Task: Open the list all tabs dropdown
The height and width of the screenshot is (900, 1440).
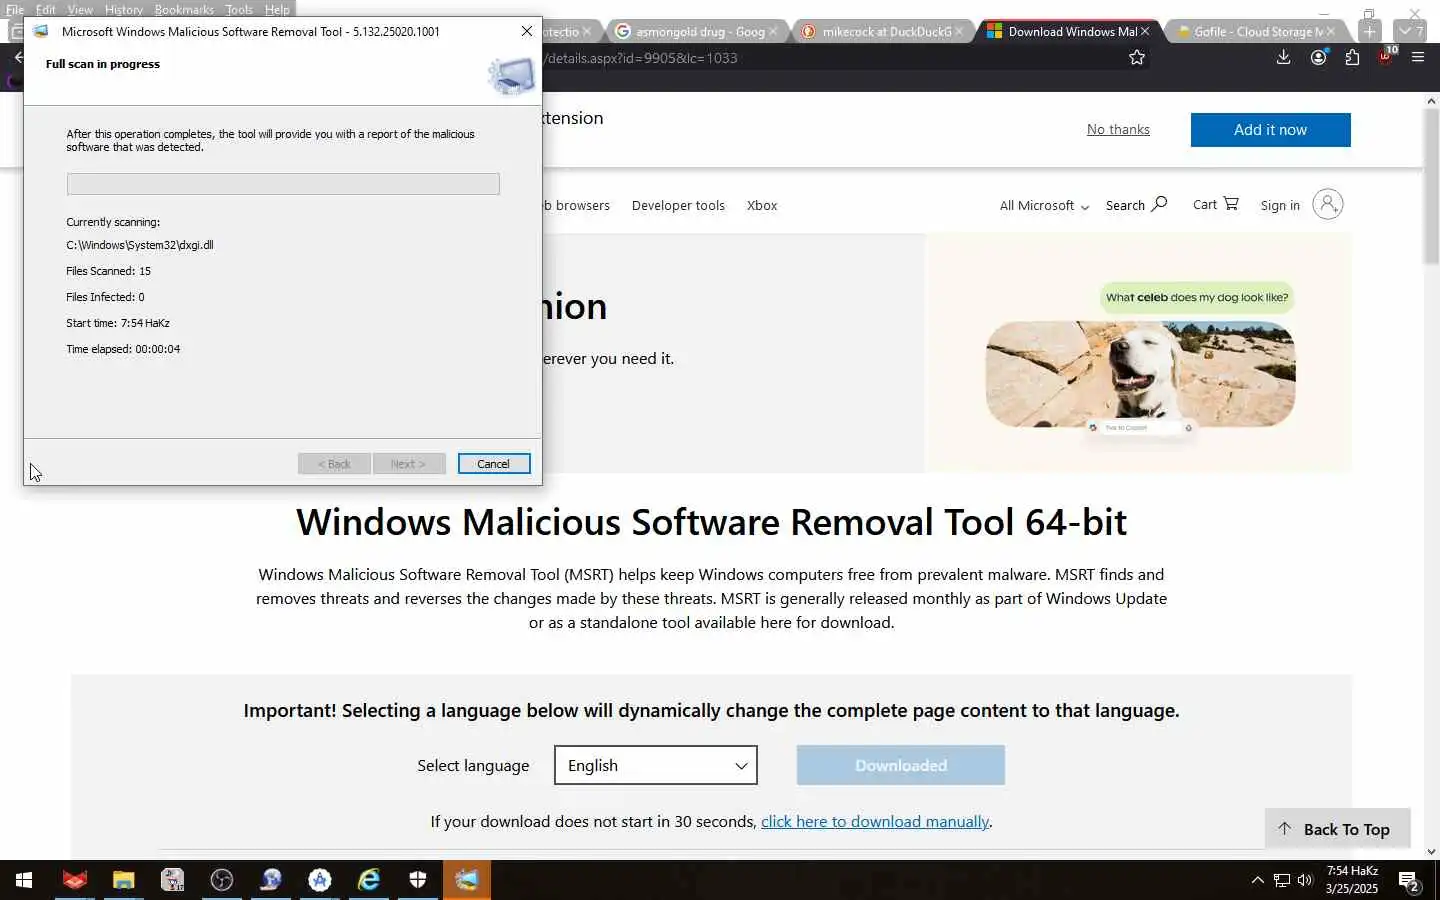Action: click(x=1411, y=31)
